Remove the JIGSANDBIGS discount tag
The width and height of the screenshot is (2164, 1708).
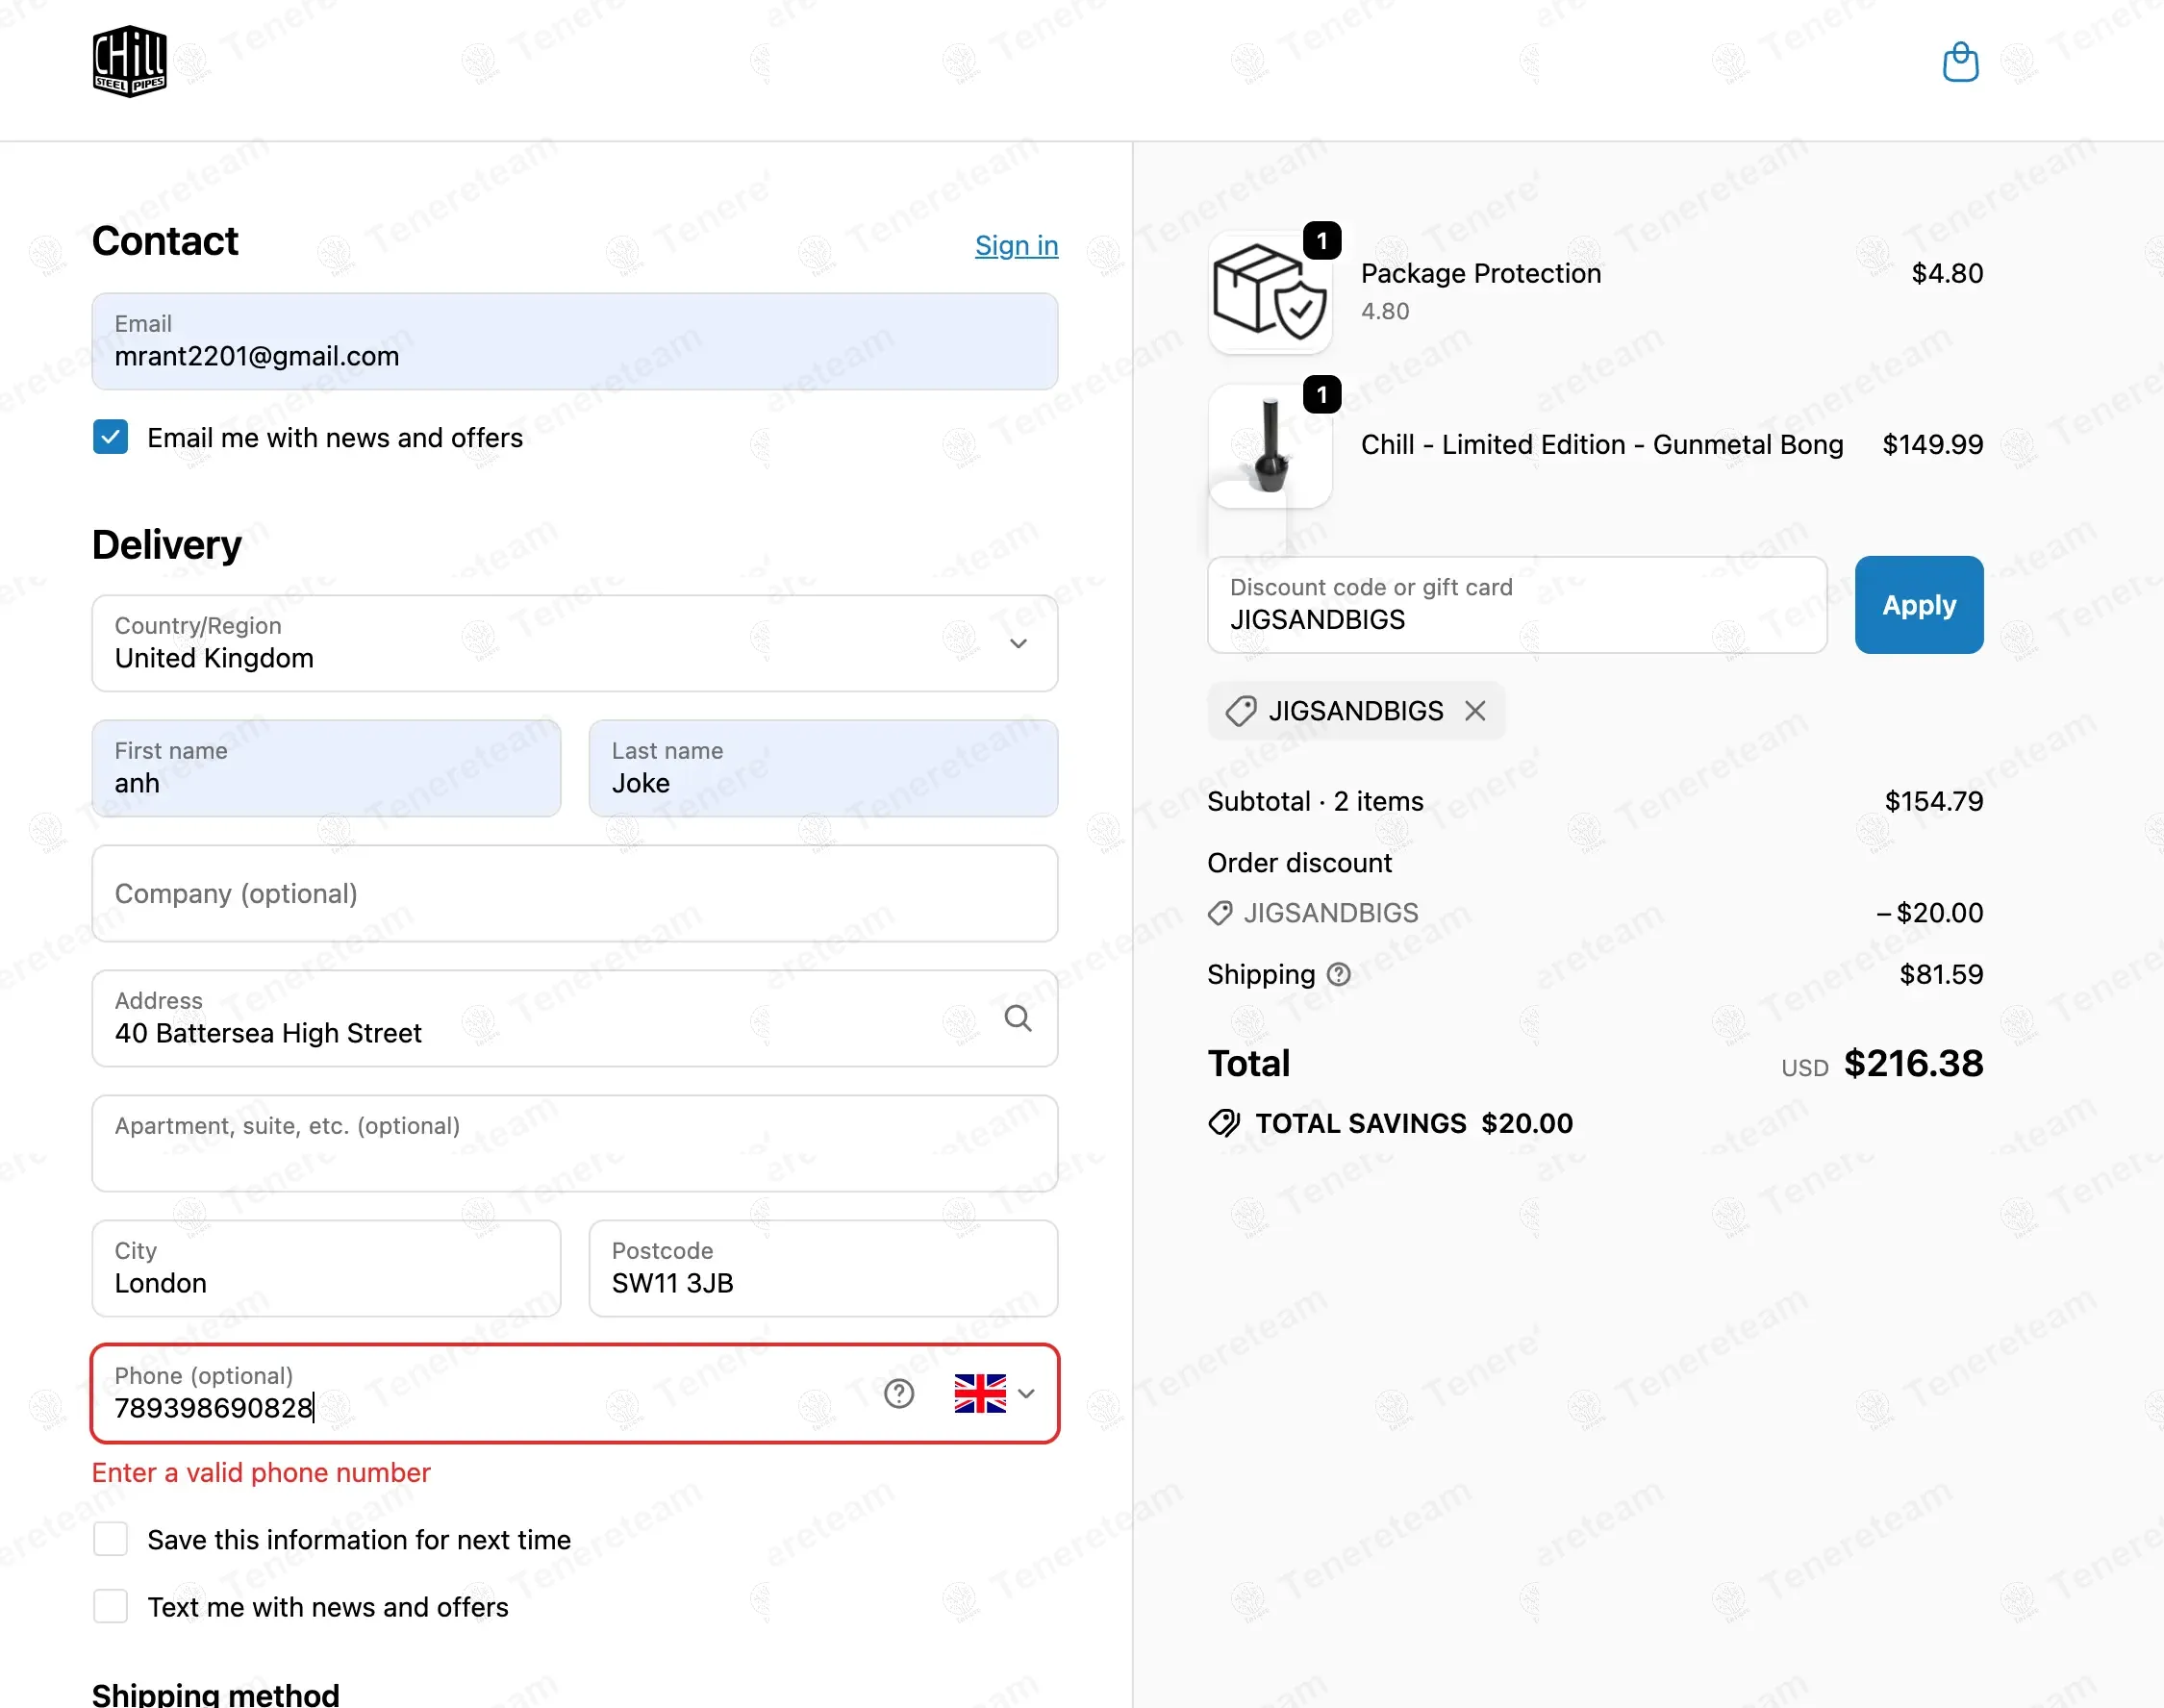pyautogui.click(x=1475, y=711)
